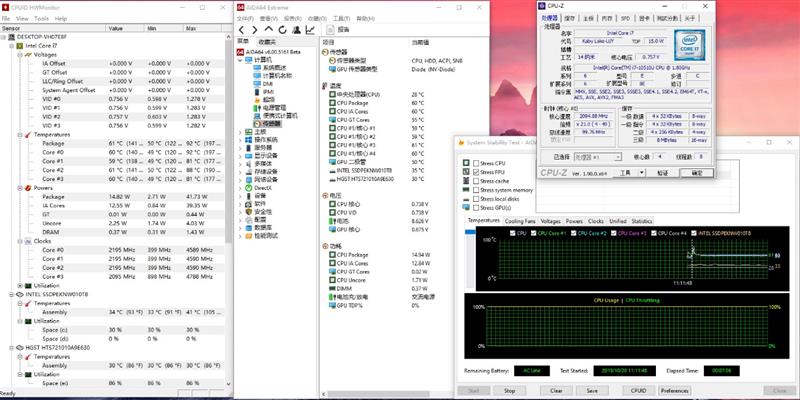The height and width of the screenshot is (400, 800).
Task: Click the AIDA64 report icon in toolbar
Action: click(x=331, y=30)
